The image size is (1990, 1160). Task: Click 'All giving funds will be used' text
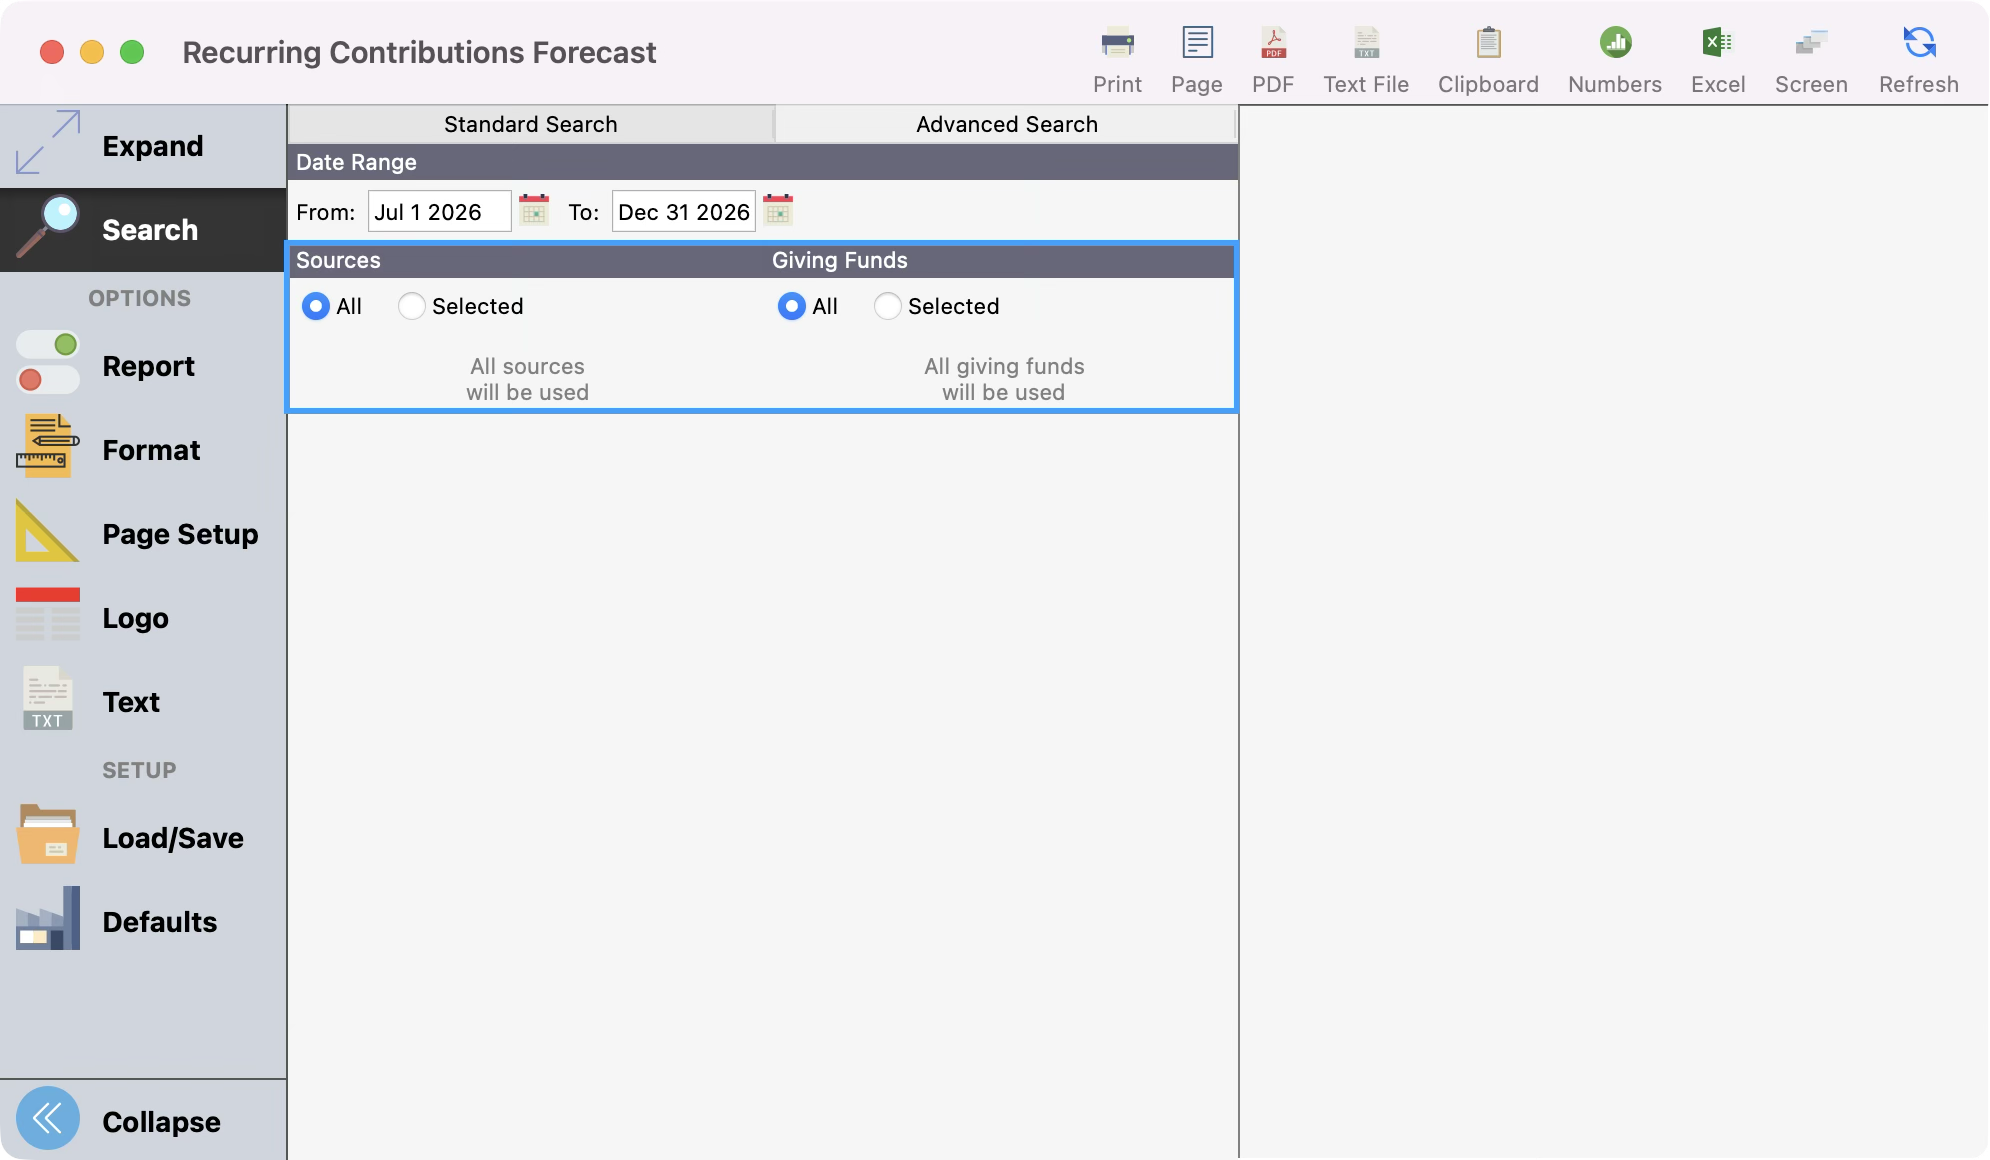point(1004,379)
